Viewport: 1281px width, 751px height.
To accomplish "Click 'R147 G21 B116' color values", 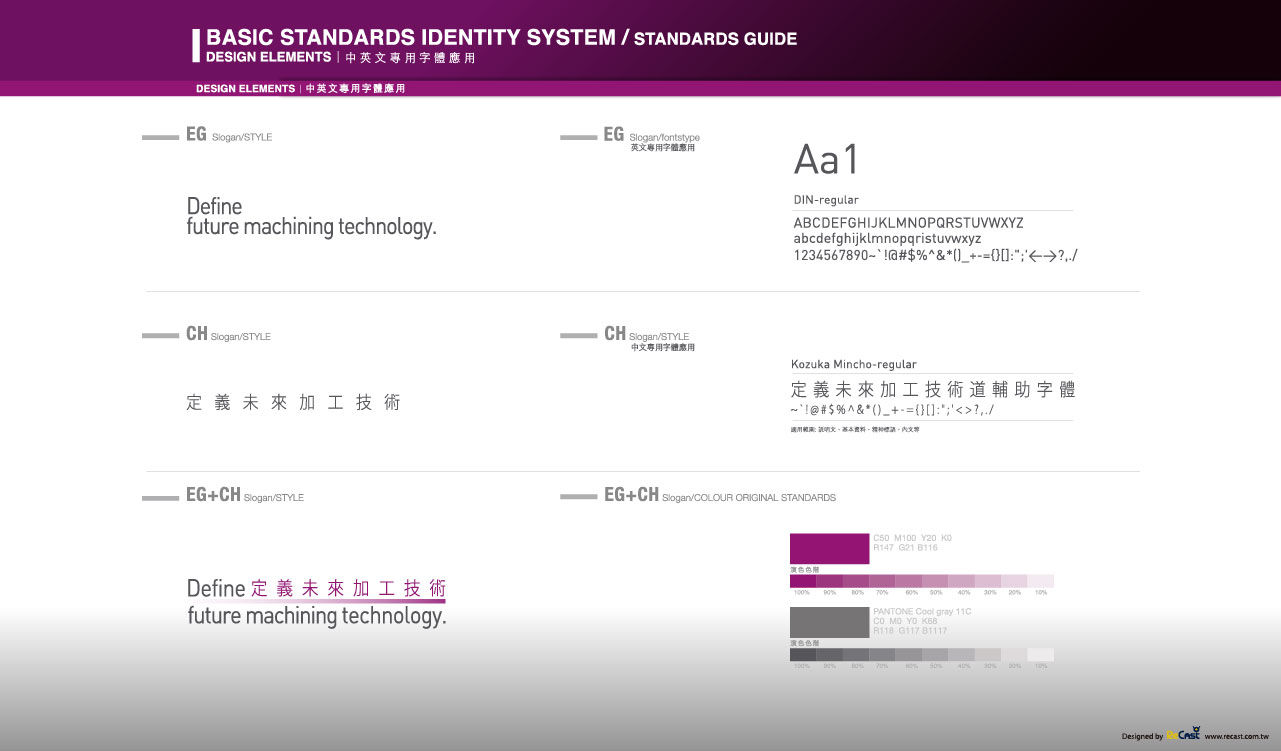I will tap(906, 548).
